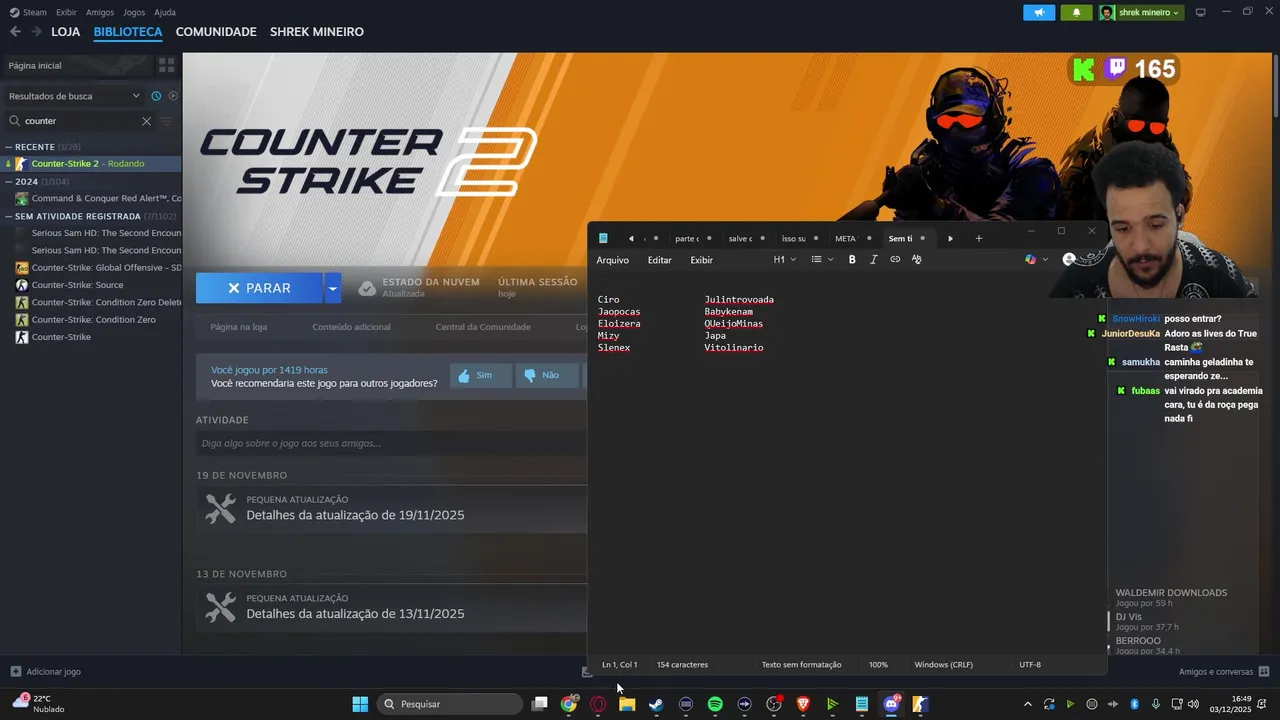The image size is (1280, 720).
Task: Open Notepad list style dropdown
Action: click(x=822, y=260)
